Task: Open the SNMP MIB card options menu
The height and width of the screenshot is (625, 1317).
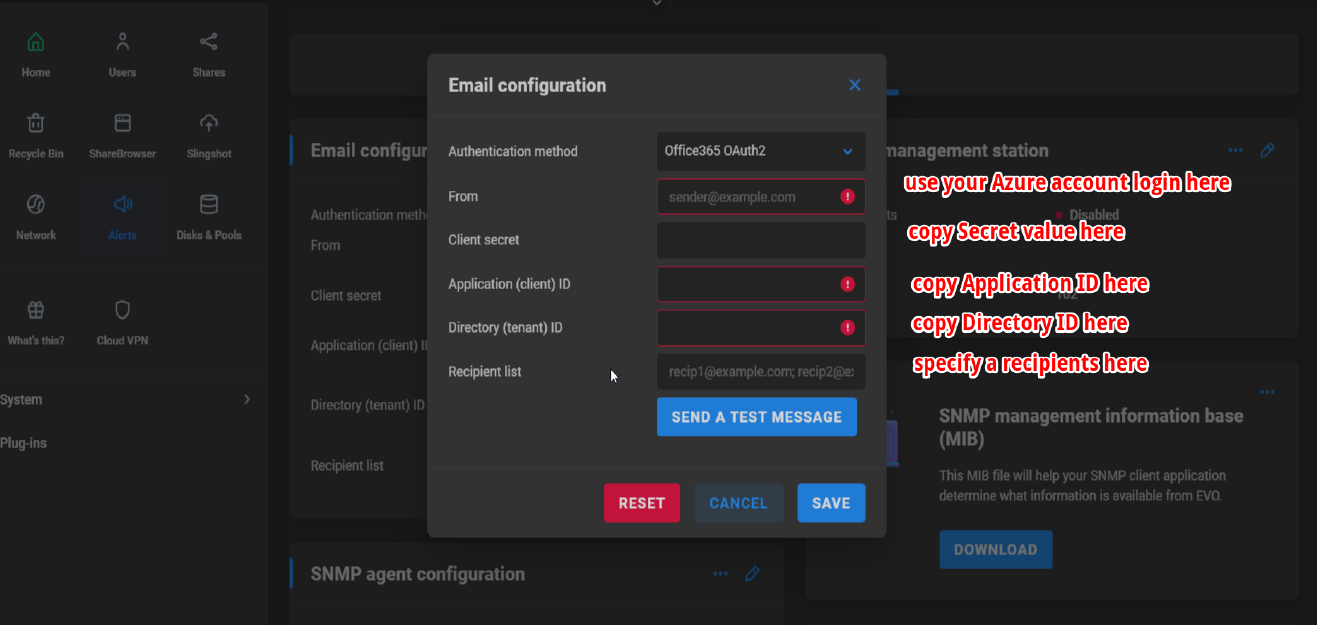Action: (1269, 392)
